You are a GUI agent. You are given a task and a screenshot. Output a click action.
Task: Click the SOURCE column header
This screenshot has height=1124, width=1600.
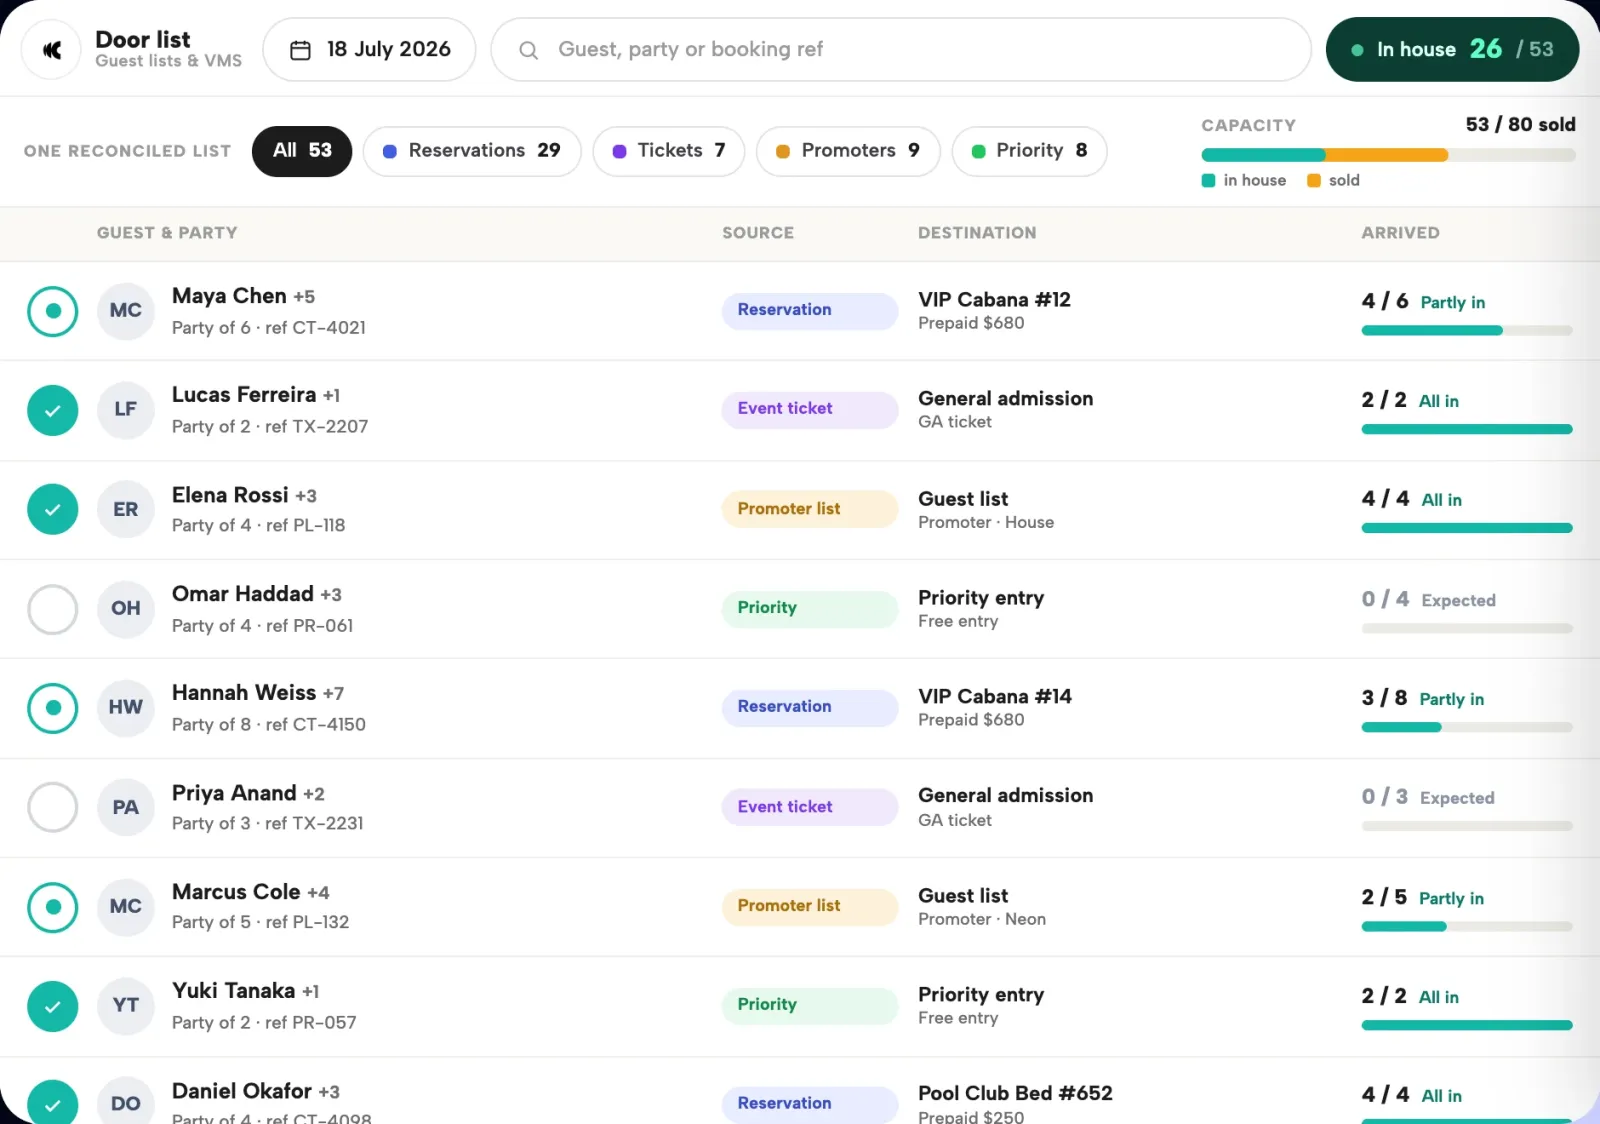click(x=758, y=233)
